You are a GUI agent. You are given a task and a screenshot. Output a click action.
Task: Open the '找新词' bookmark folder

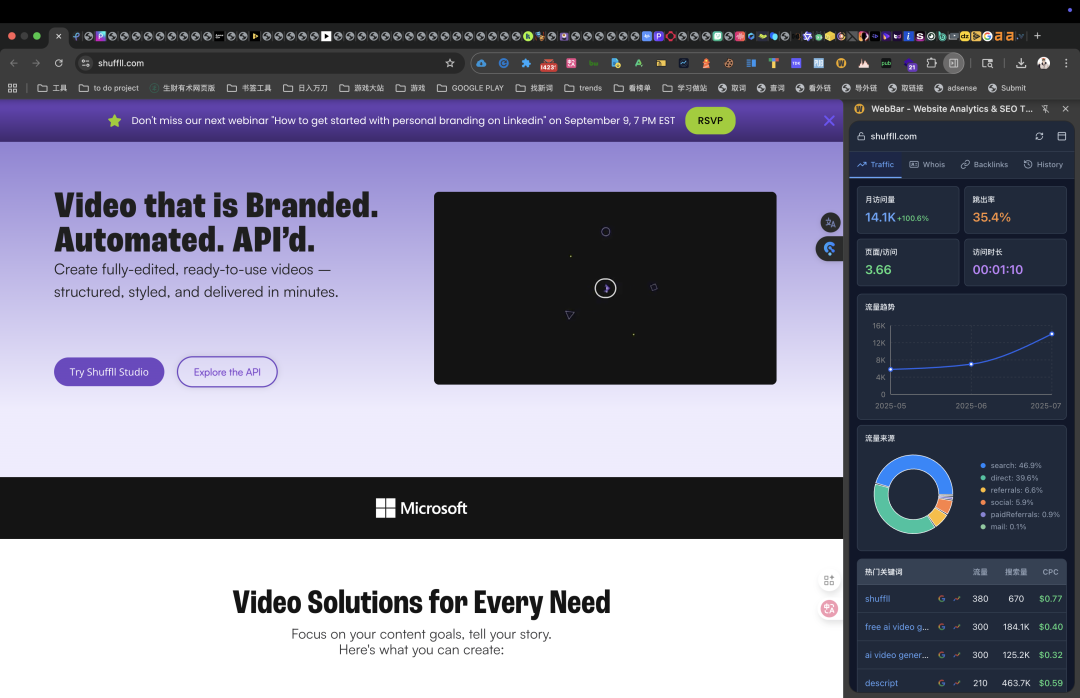[x=534, y=88]
